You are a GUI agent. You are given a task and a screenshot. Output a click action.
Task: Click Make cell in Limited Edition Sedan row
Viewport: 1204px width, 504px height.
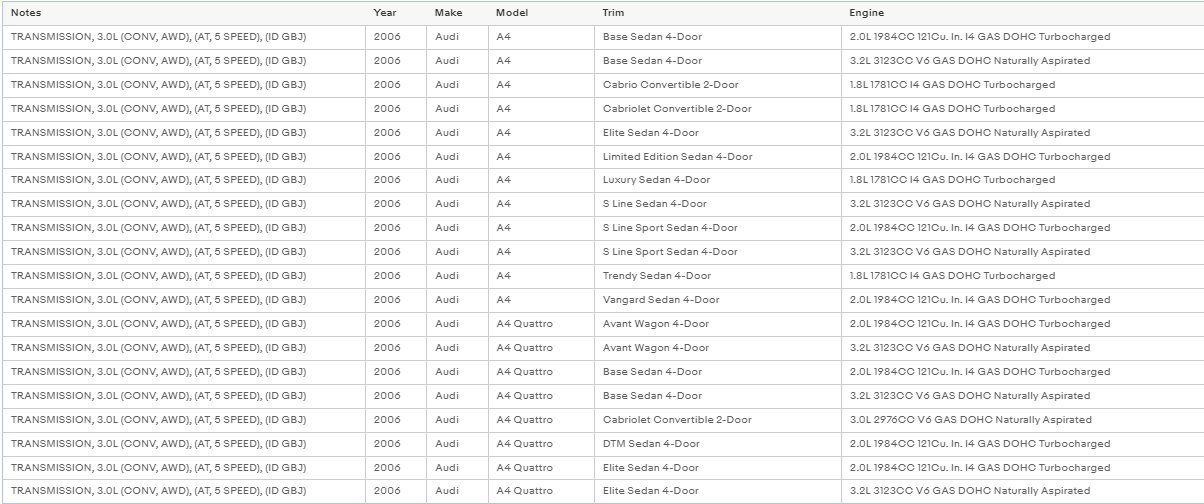[457, 157]
